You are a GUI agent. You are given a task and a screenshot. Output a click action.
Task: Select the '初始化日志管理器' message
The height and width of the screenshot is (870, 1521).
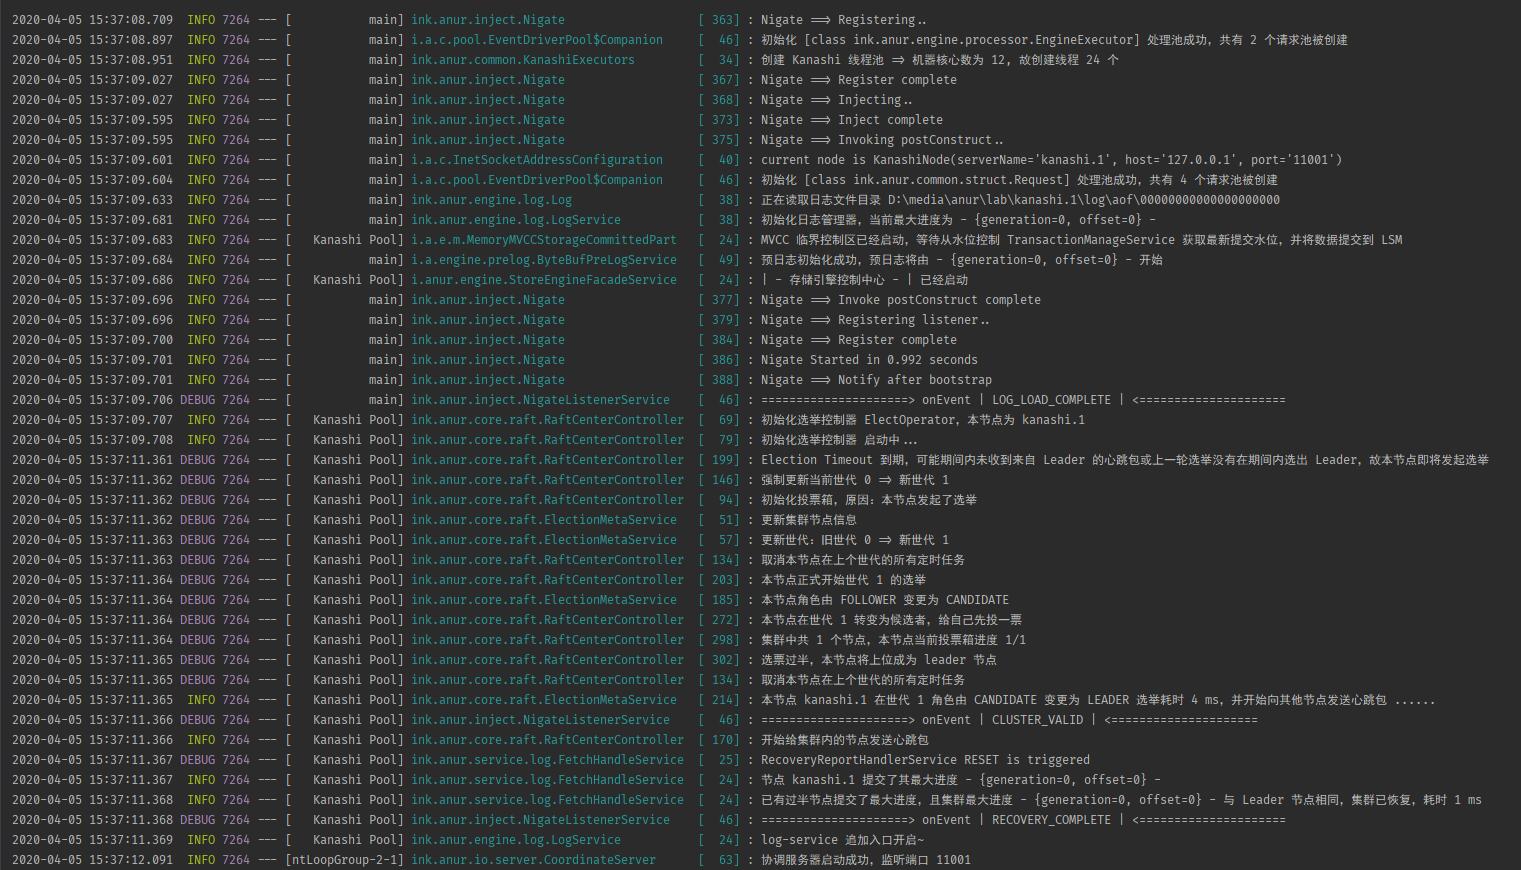tap(958, 220)
